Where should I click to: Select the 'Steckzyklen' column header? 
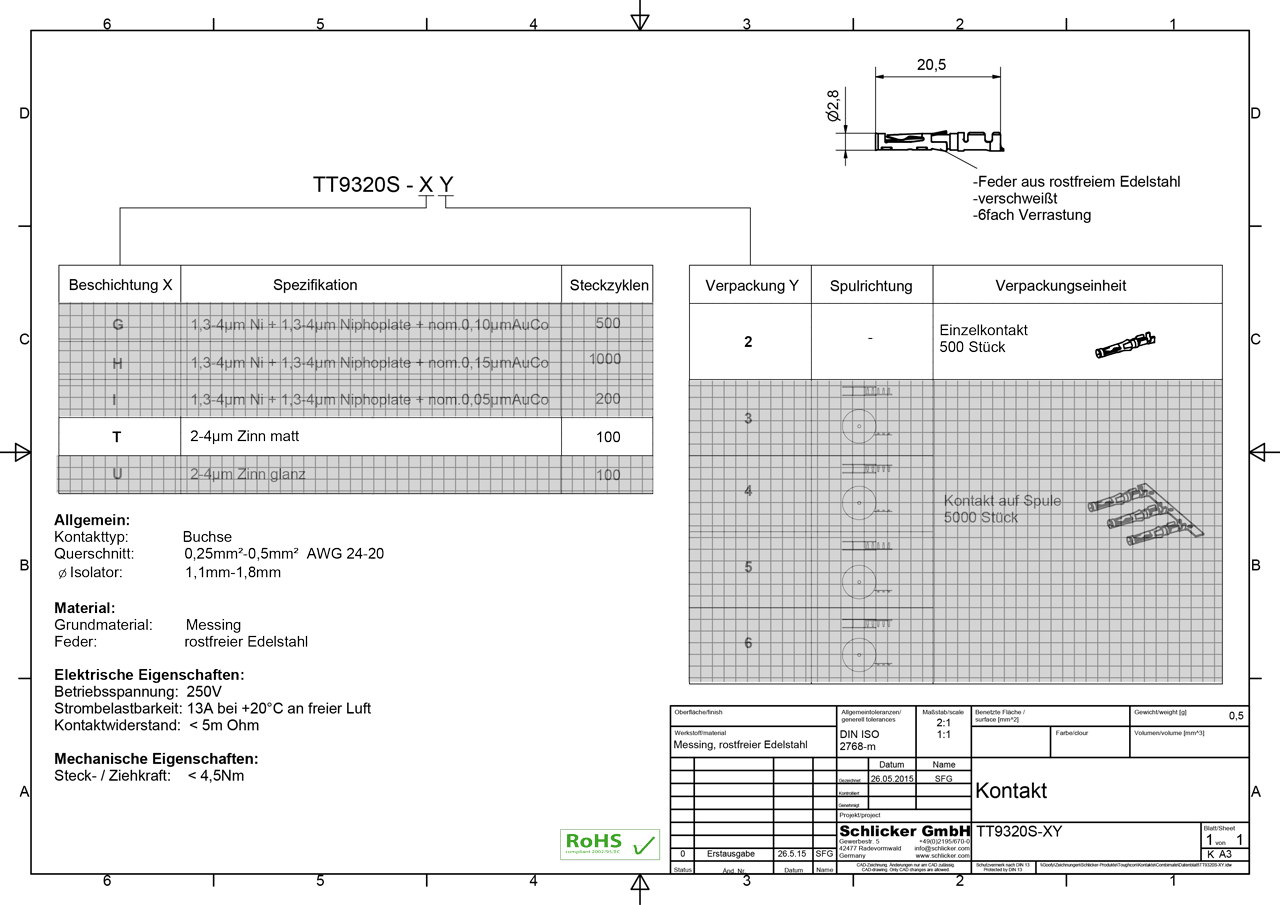tap(609, 285)
